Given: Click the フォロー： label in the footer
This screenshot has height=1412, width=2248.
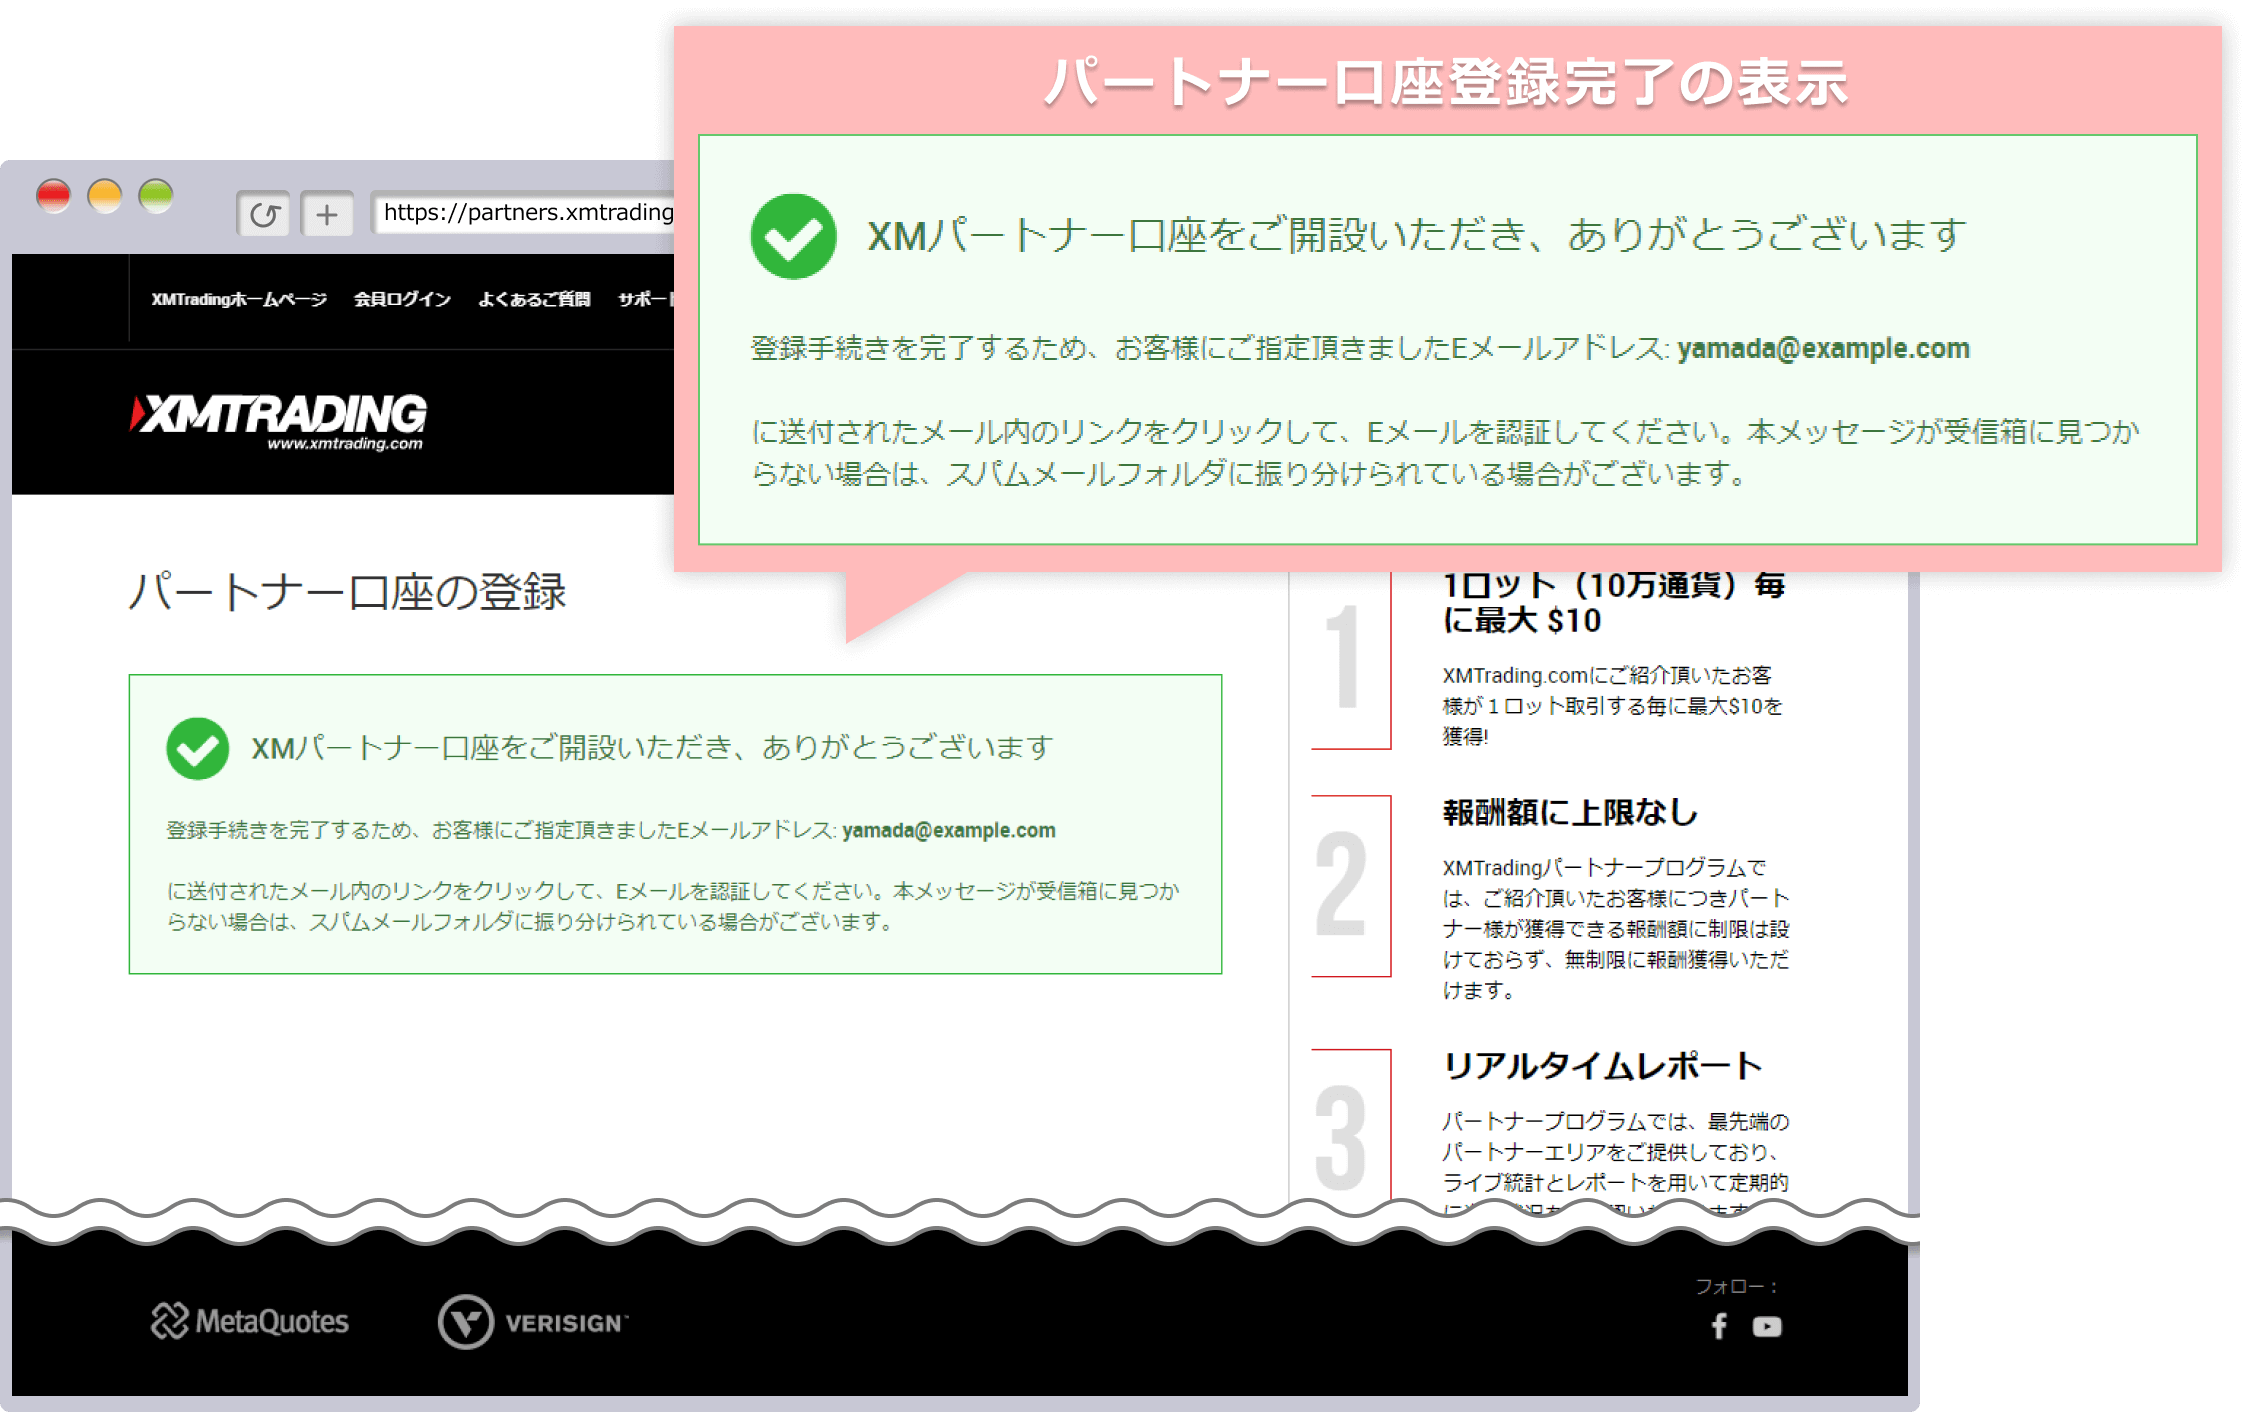Looking at the screenshot, I should pyautogui.click(x=1736, y=1286).
